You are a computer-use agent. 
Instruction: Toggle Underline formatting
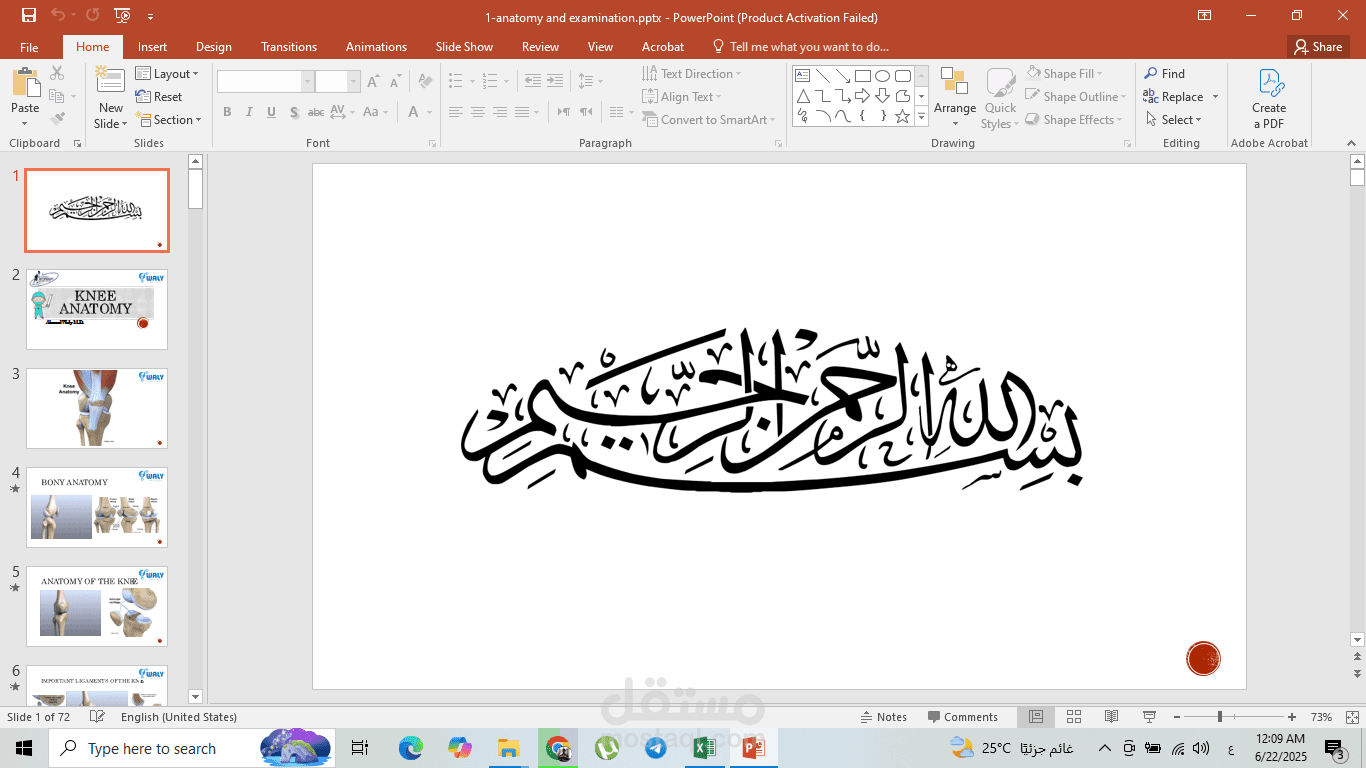[271, 112]
